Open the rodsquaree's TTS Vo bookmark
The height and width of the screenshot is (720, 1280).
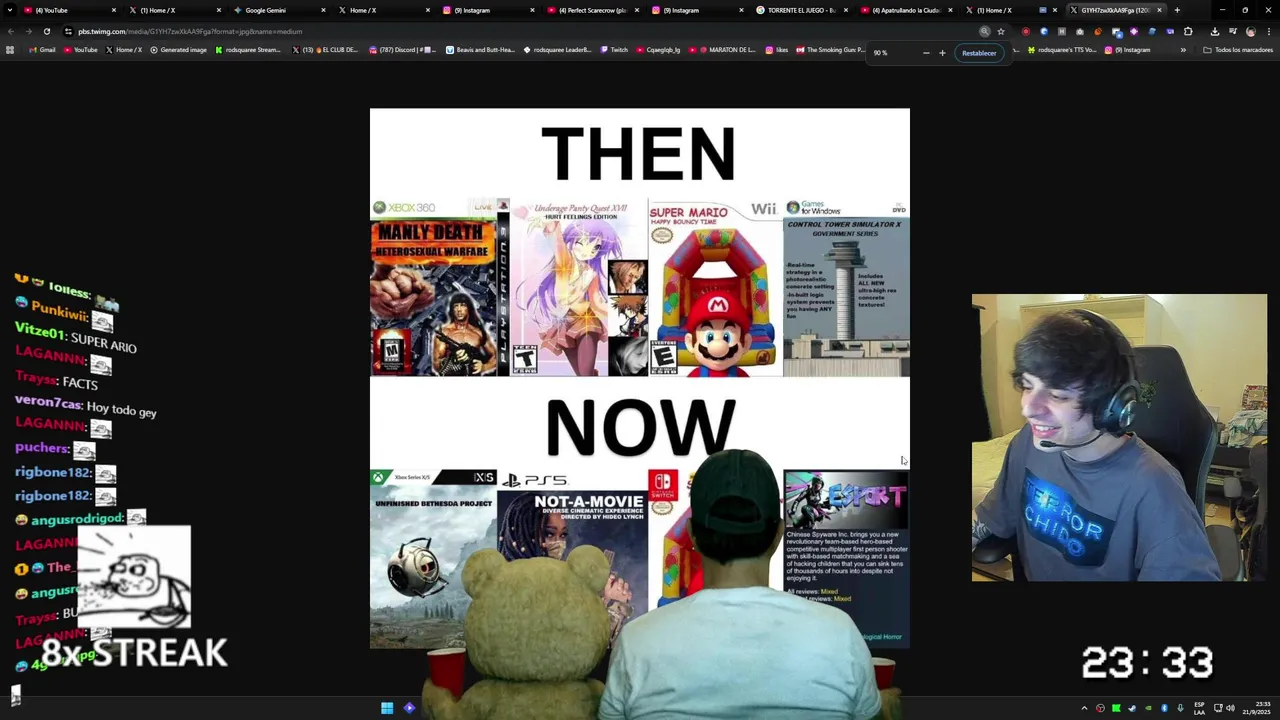(x=1062, y=50)
